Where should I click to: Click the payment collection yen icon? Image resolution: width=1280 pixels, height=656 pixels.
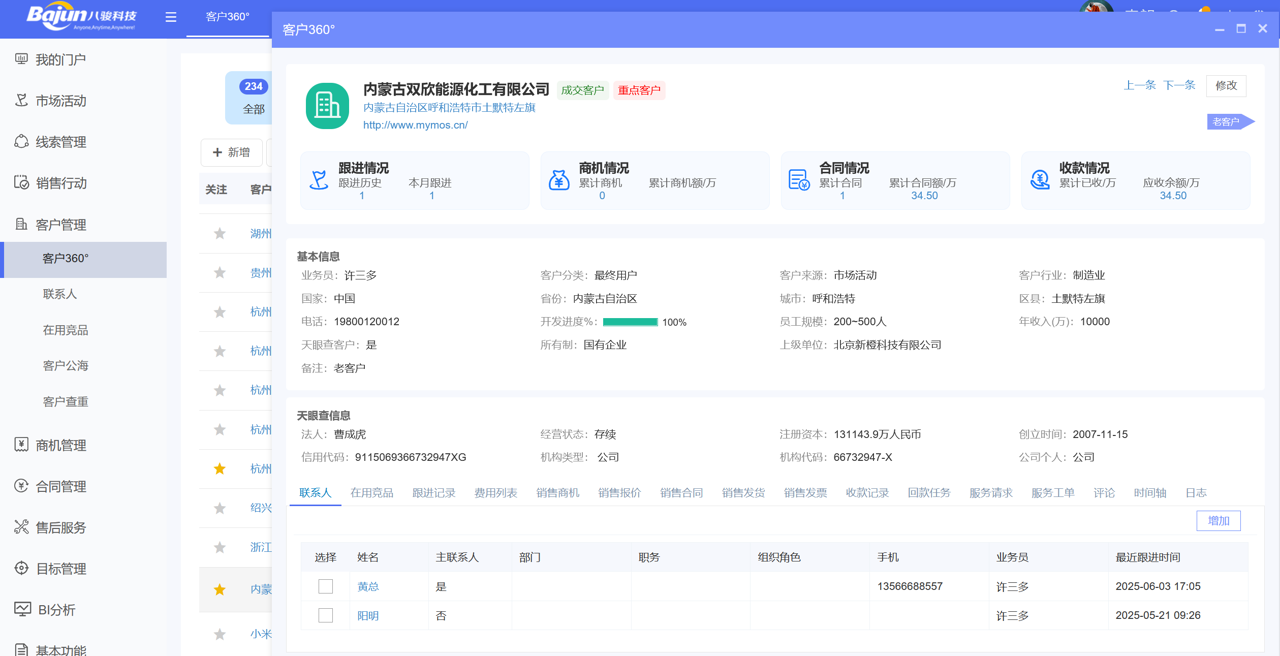(x=1040, y=180)
